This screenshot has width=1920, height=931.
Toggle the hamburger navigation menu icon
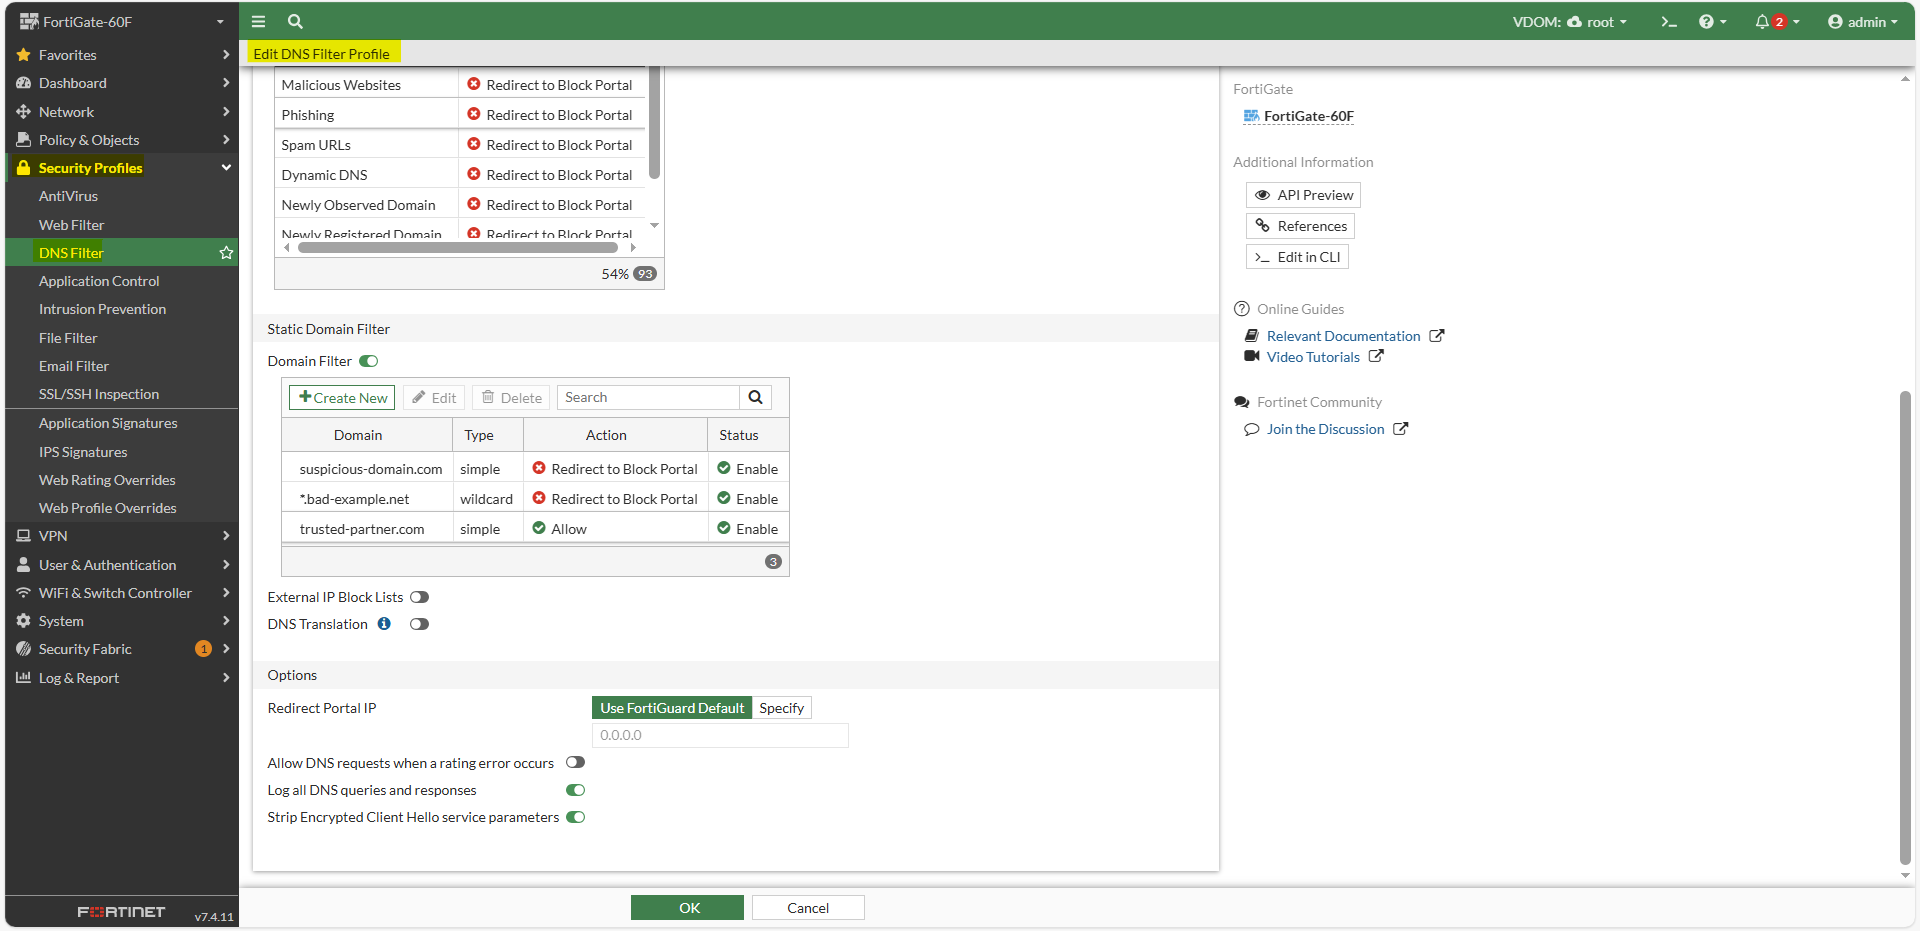point(258,21)
